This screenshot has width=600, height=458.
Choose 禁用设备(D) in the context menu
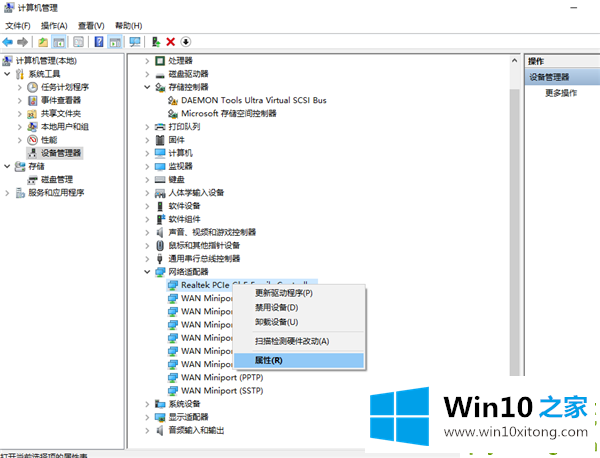tap(277, 307)
